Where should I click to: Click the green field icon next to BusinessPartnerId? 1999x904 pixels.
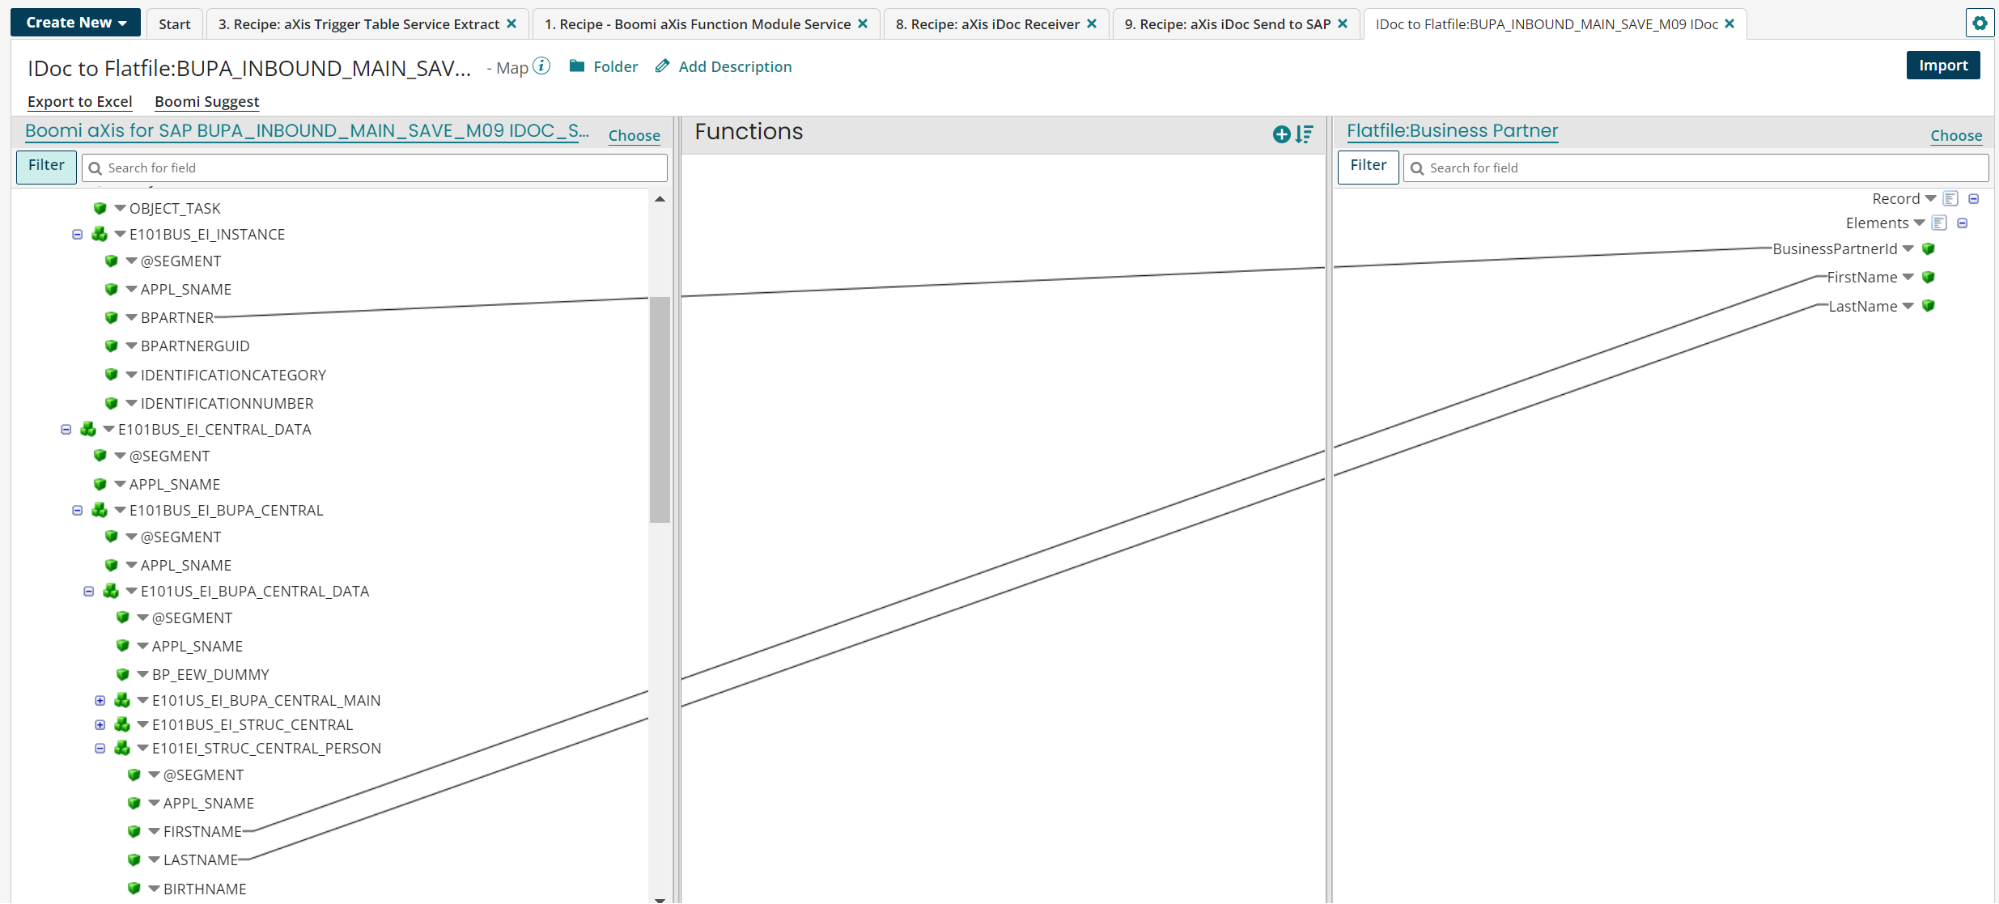click(x=1928, y=248)
